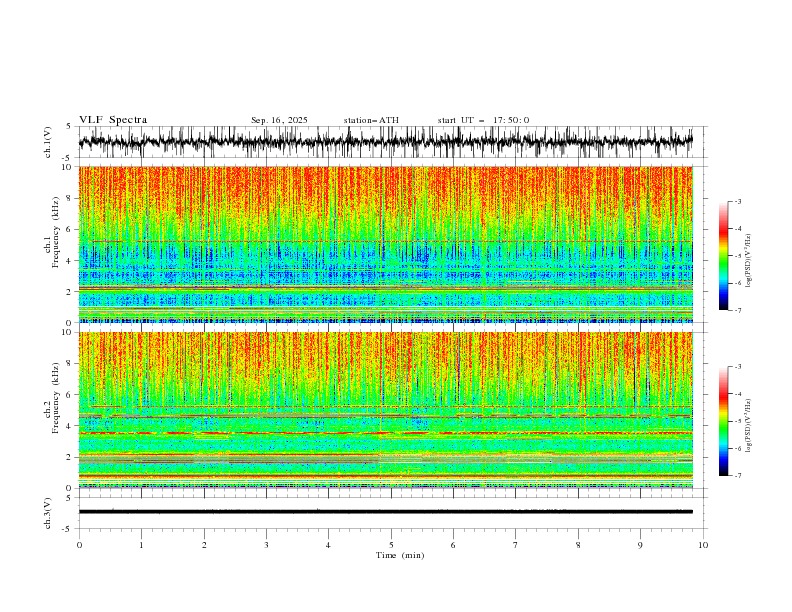
Task: Click the time axis tick label '3'
Action: (266, 545)
